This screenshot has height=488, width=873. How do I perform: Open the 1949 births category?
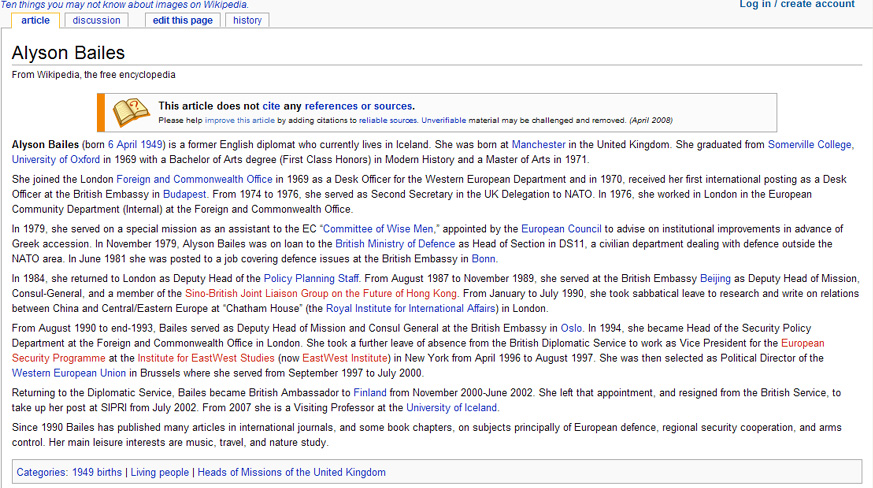point(97,472)
